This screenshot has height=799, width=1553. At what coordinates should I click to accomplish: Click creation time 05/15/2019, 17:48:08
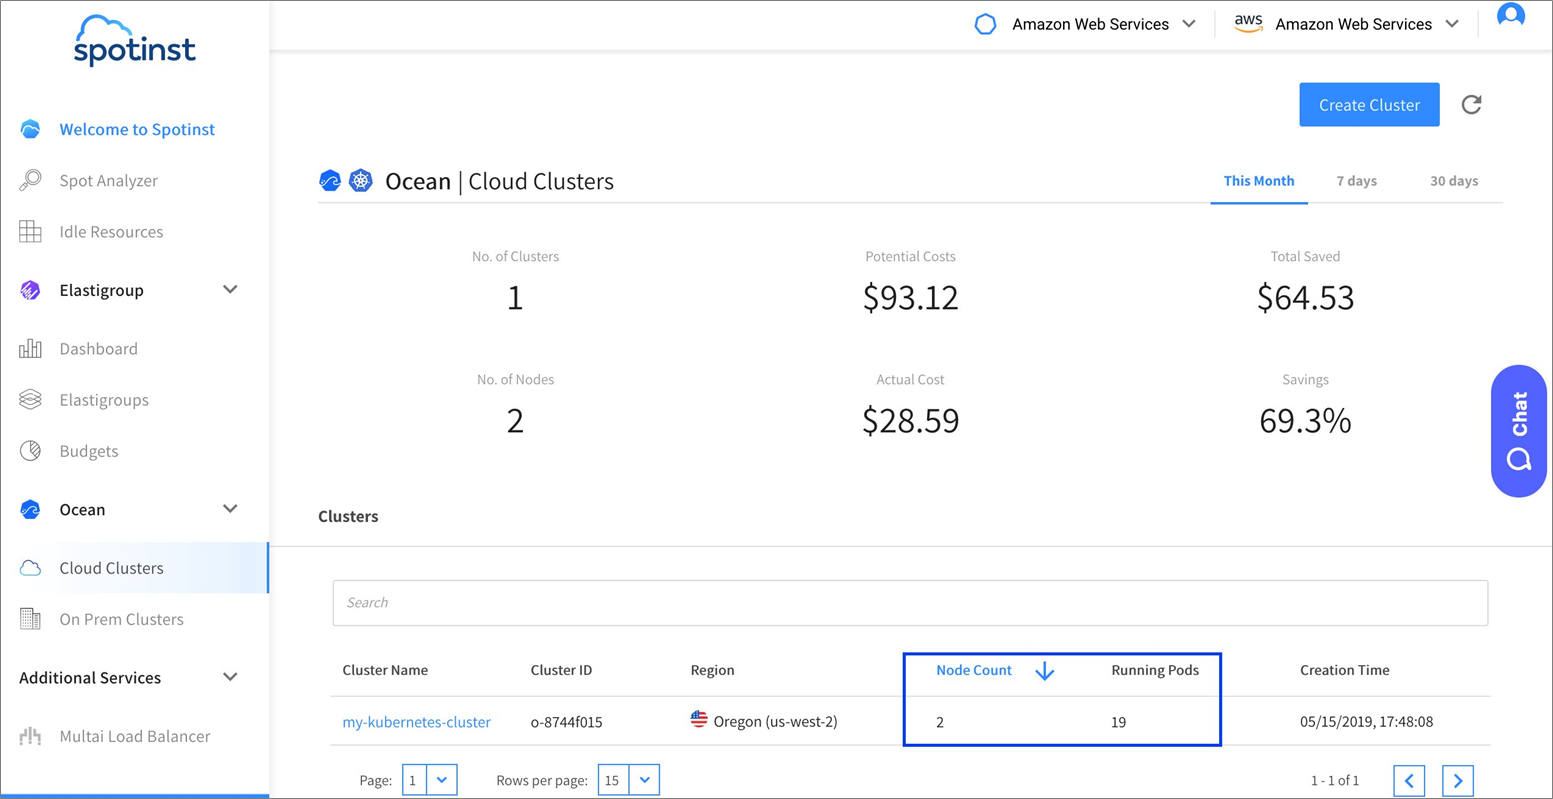[x=1367, y=722]
